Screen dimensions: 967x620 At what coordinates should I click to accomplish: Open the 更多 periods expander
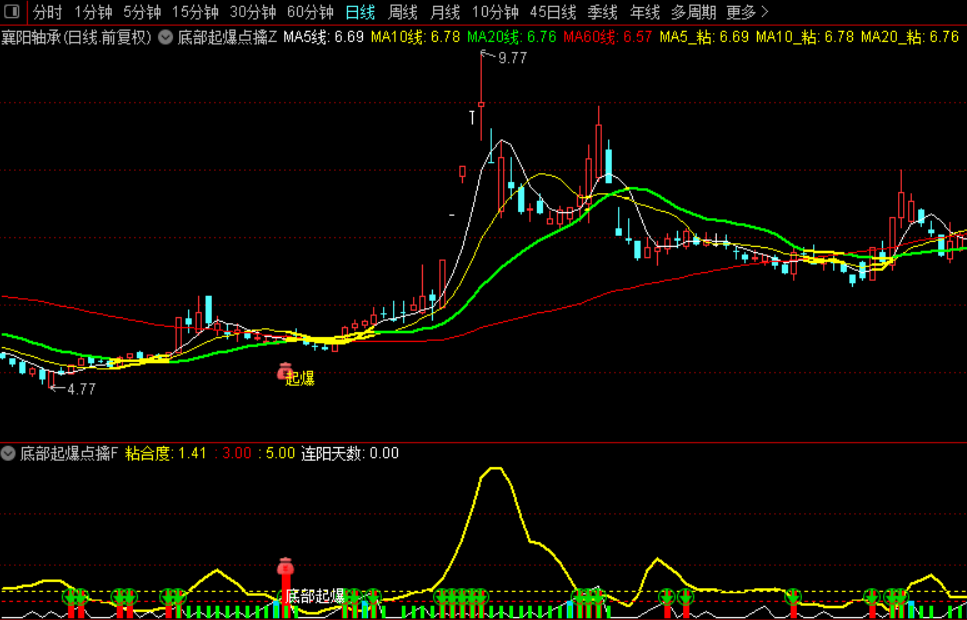(747, 12)
